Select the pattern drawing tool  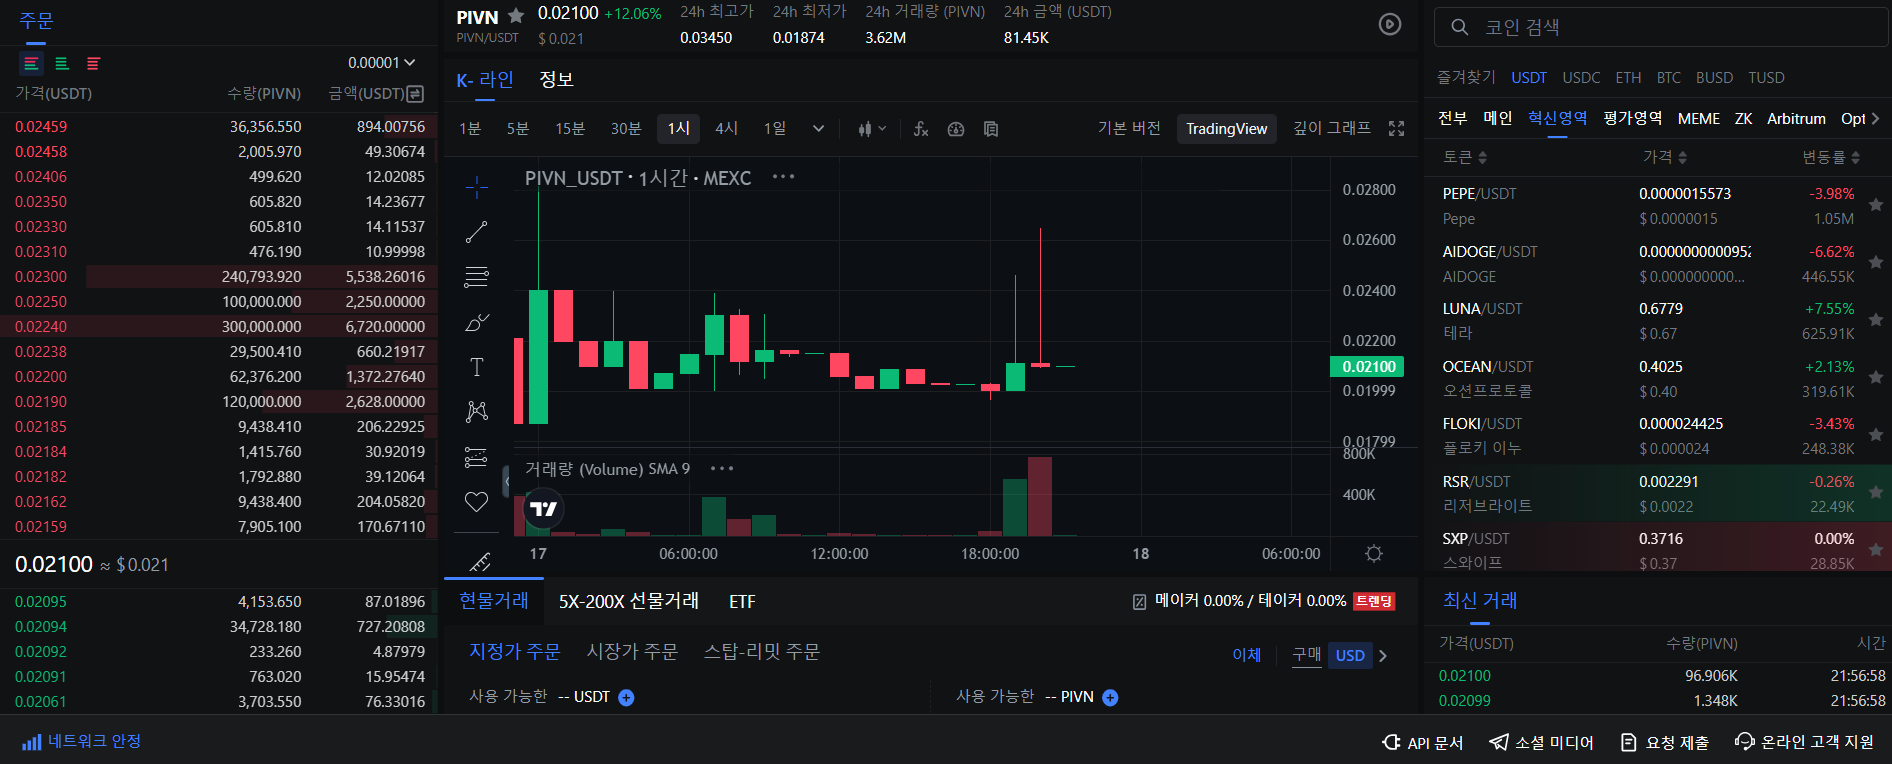click(477, 411)
